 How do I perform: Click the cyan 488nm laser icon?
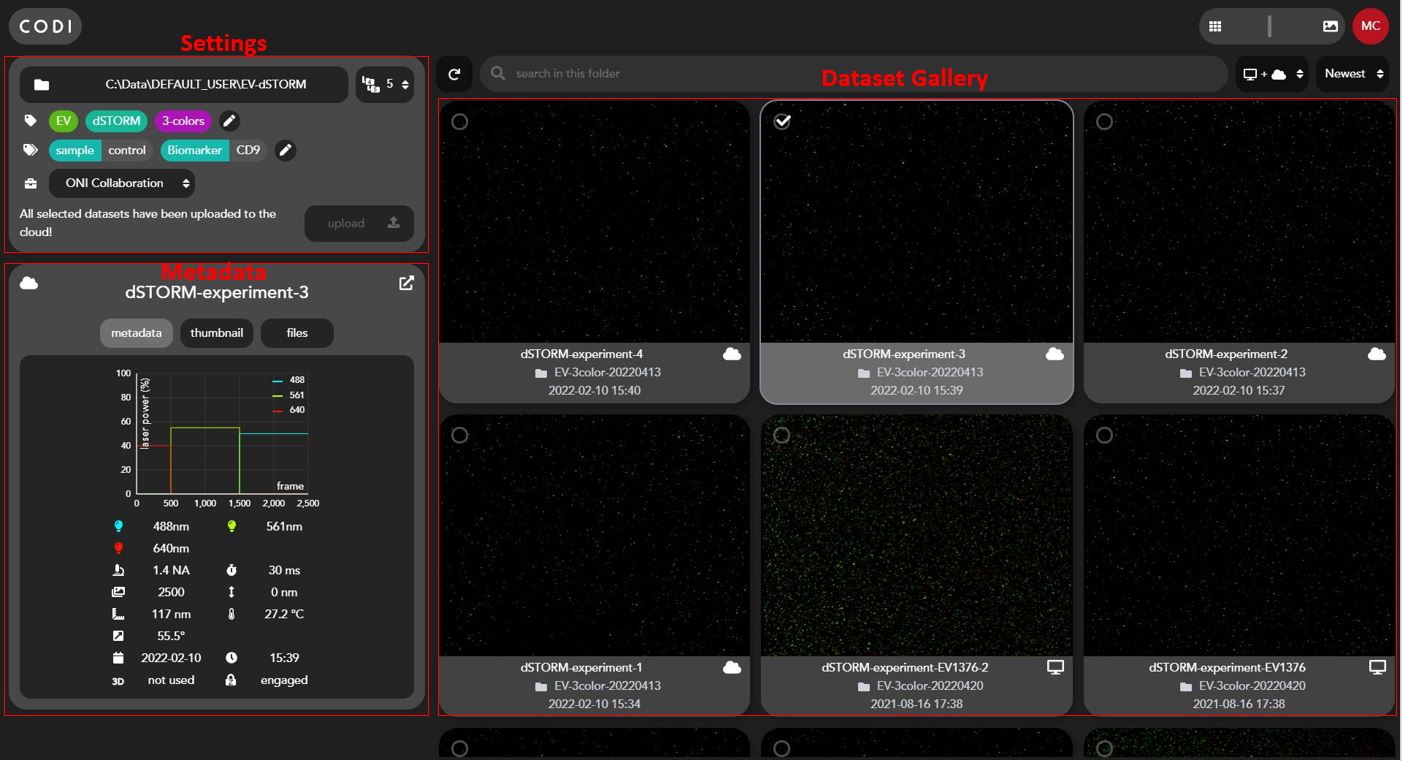click(119, 527)
